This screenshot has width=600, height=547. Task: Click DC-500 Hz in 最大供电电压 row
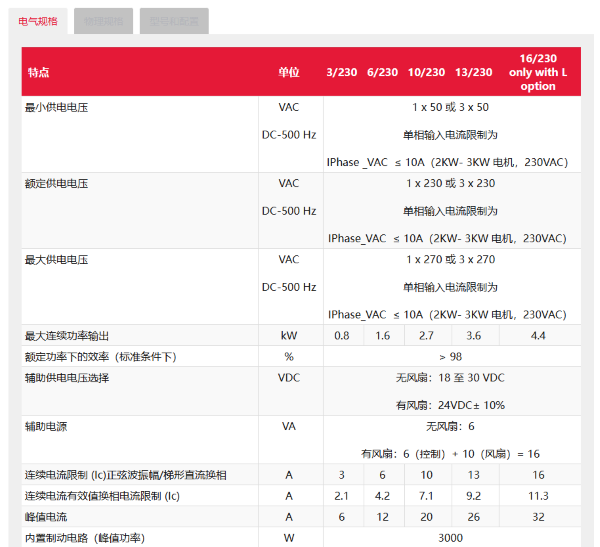click(289, 287)
